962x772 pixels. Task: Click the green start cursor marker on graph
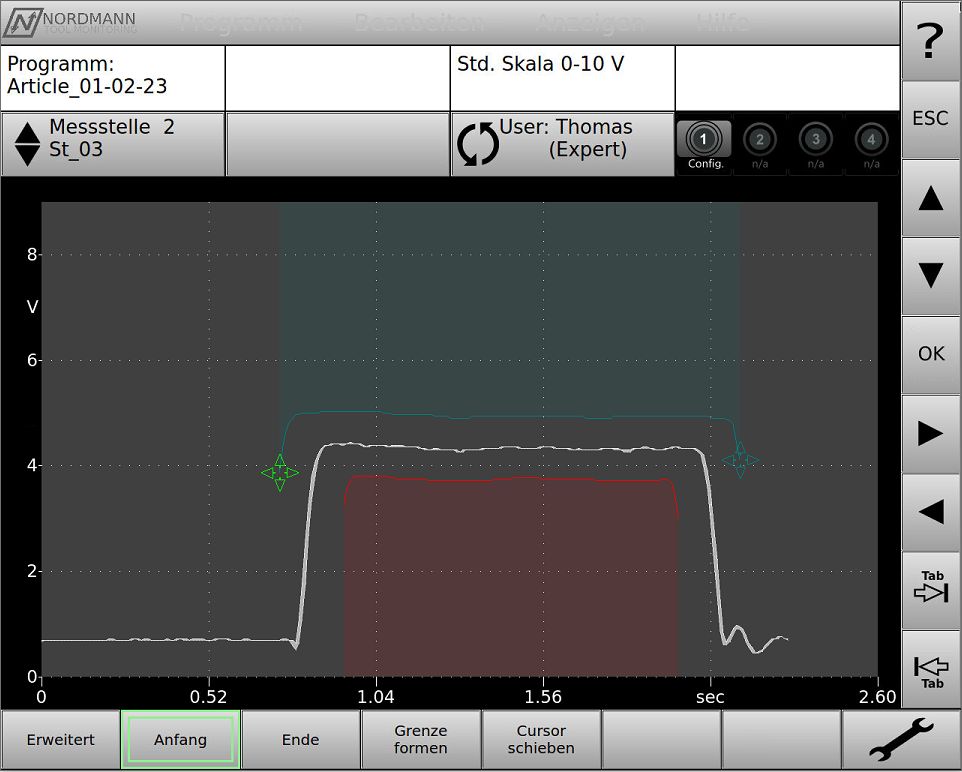tap(280, 472)
